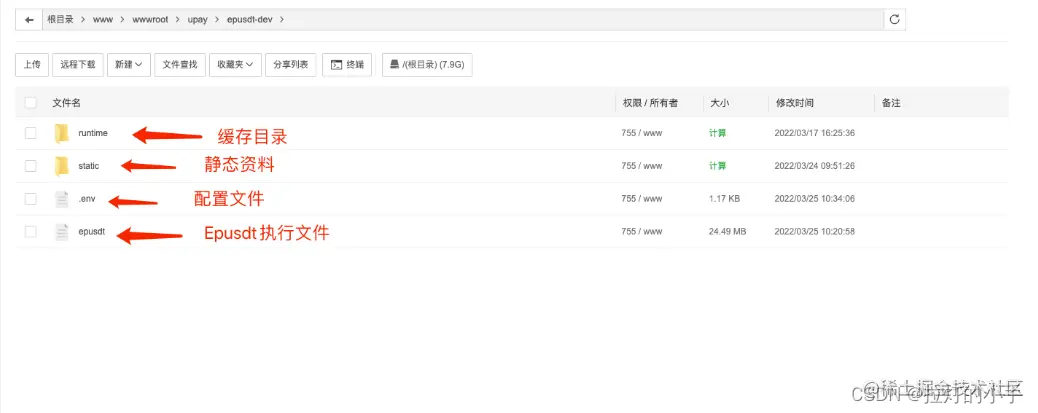The width and height of the screenshot is (1038, 413).
Task: Check the static row checkbox
Action: (x=30, y=166)
